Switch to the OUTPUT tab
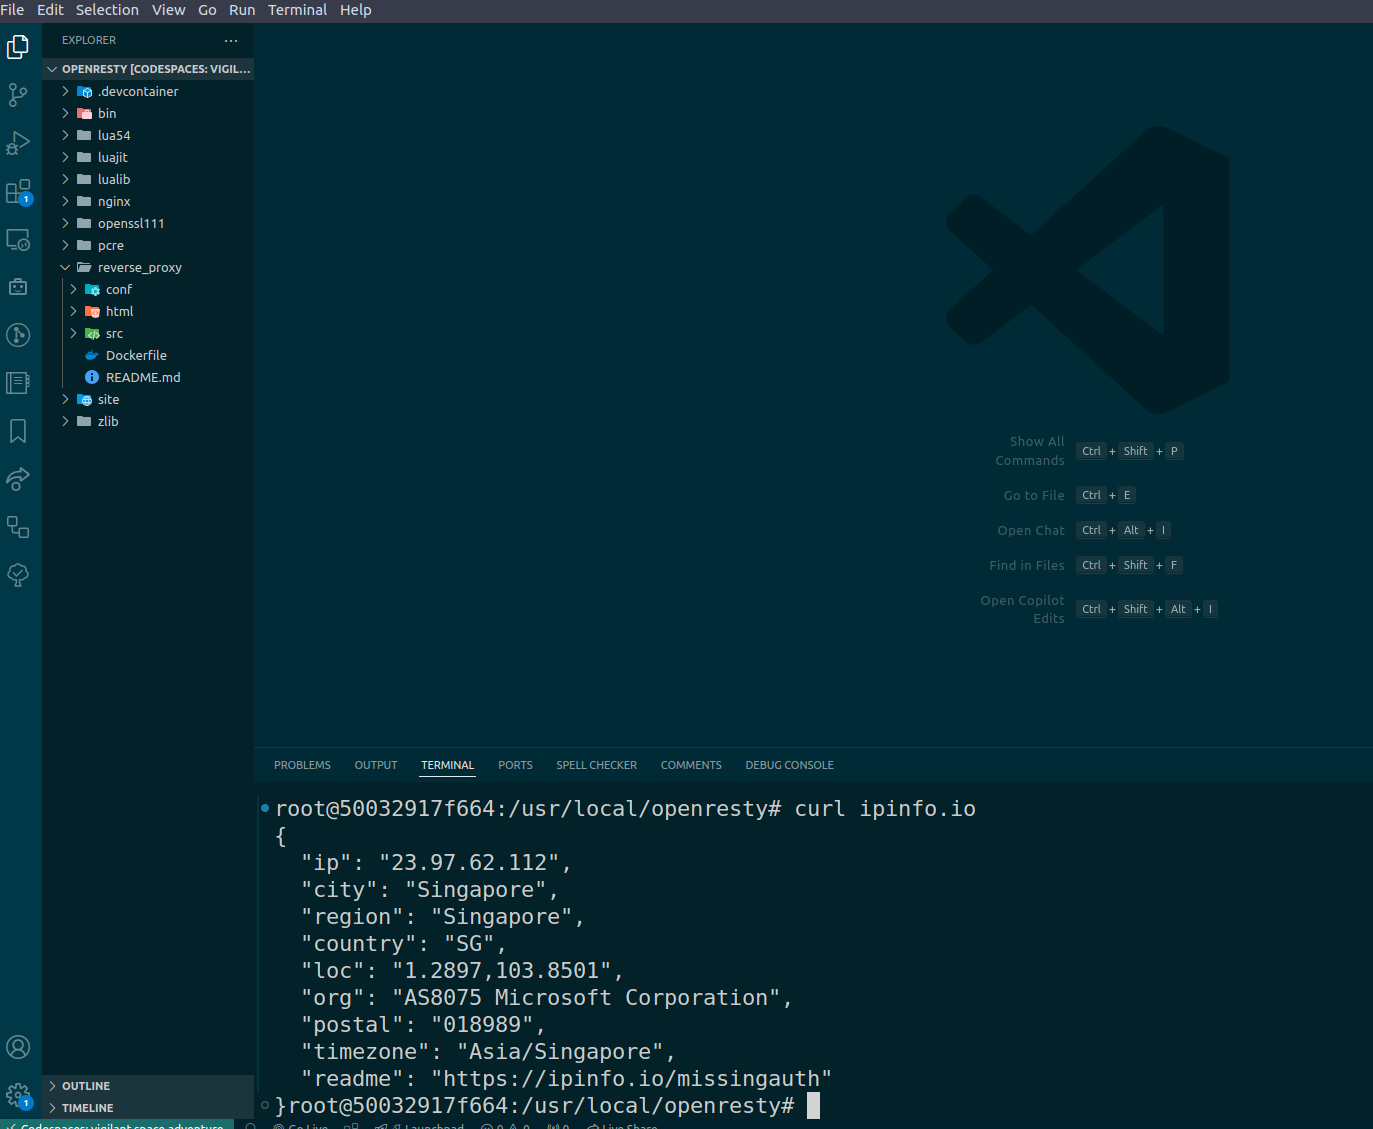 point(376,765)
